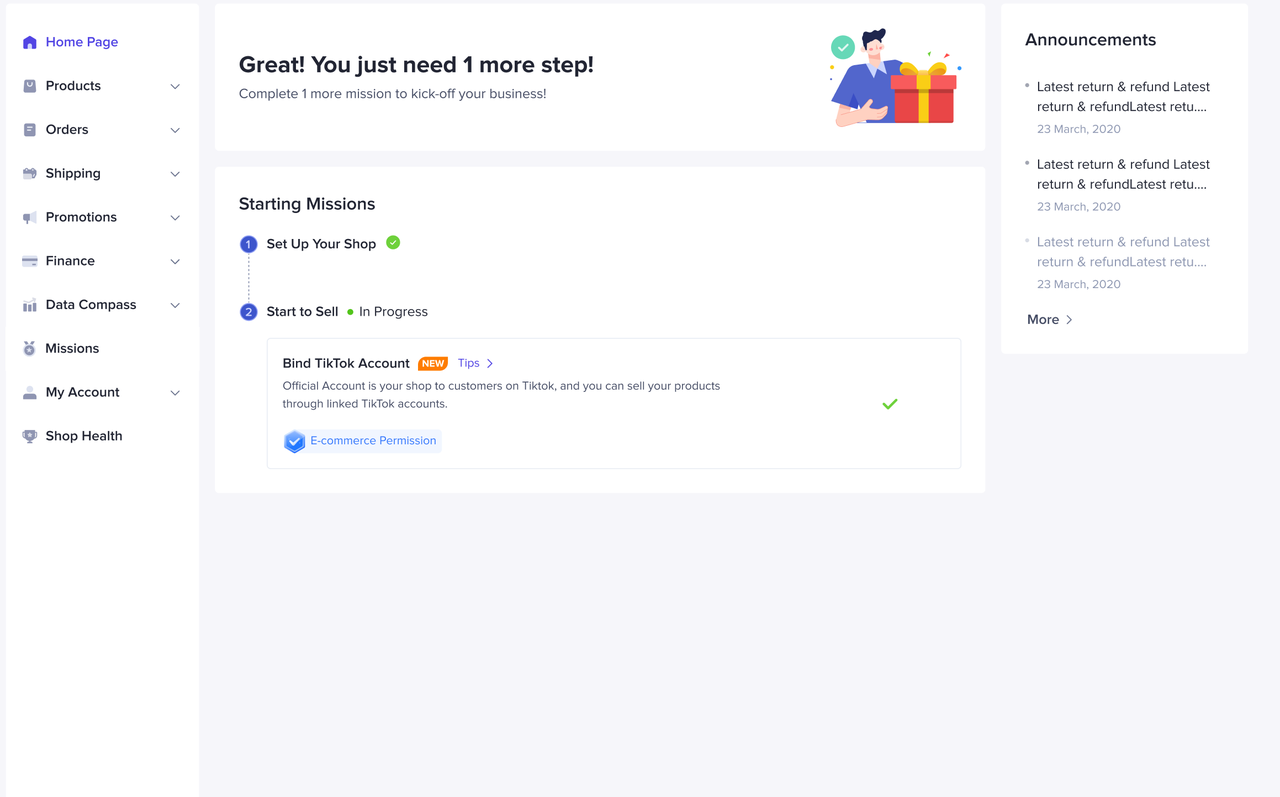Click the Home Page house icon
1280x797 pixels.
[30, 43]
